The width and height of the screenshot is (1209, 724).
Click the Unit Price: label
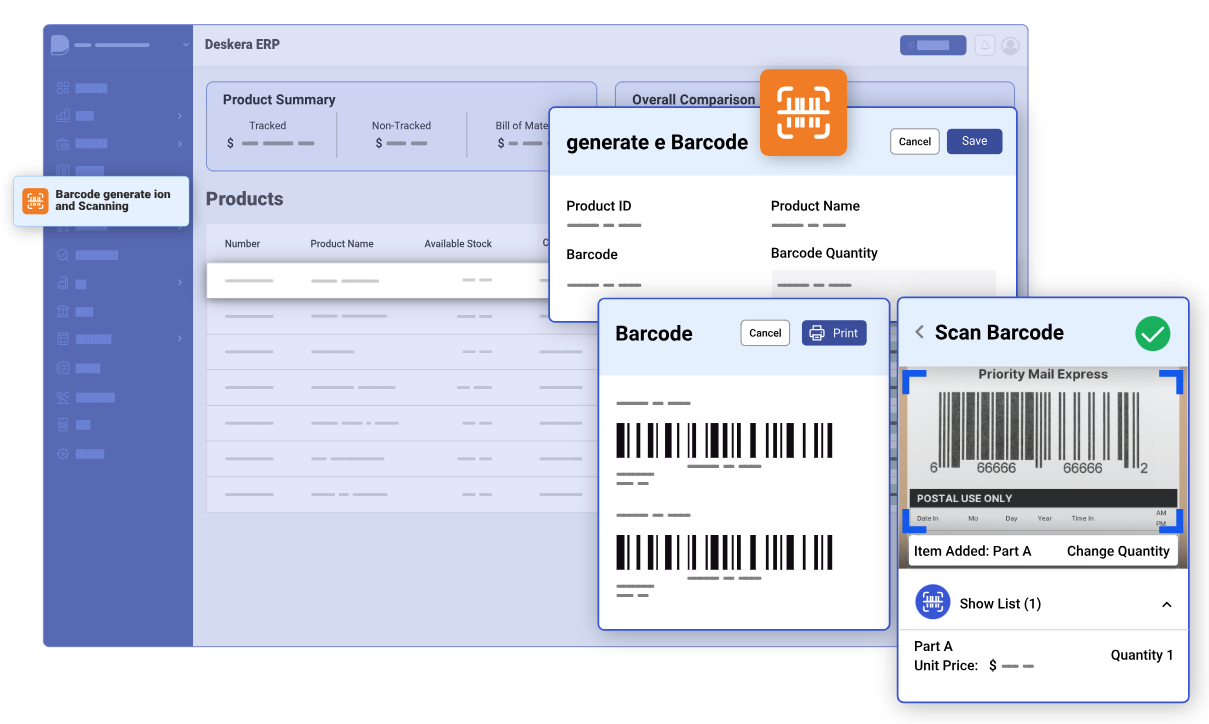click(946, 665)
